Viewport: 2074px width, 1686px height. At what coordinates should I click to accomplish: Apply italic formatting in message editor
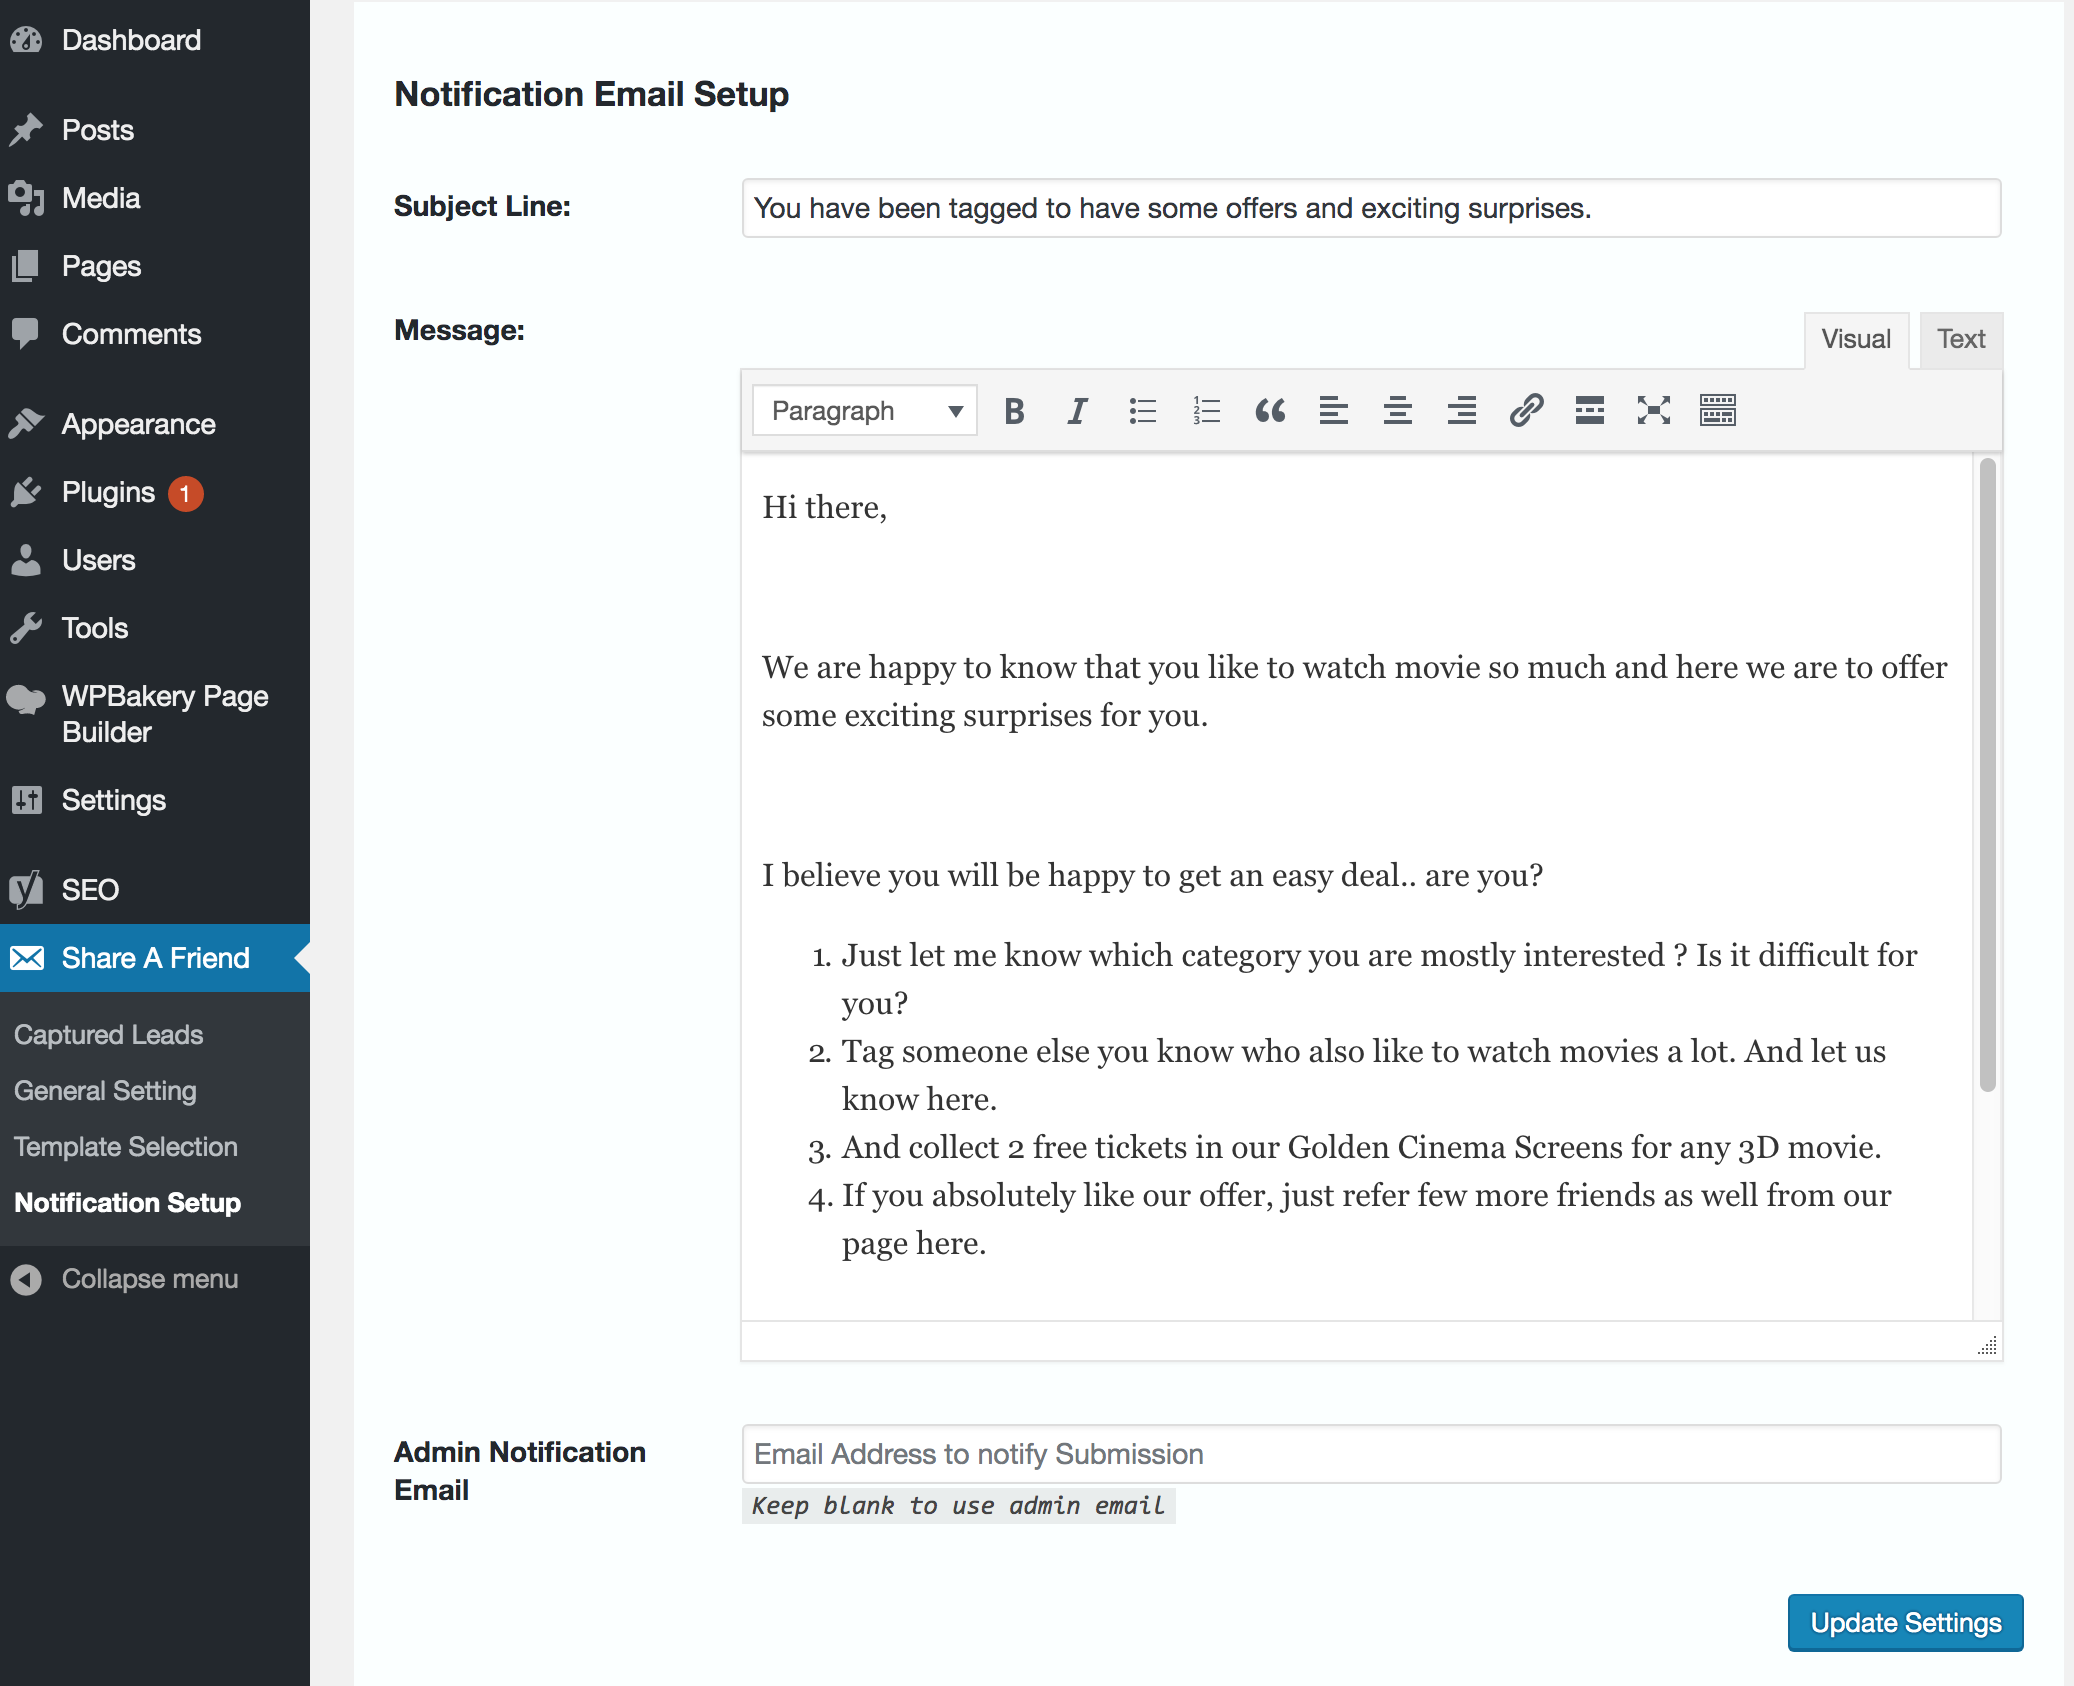pyautogui.click(x=1077, y=411)
